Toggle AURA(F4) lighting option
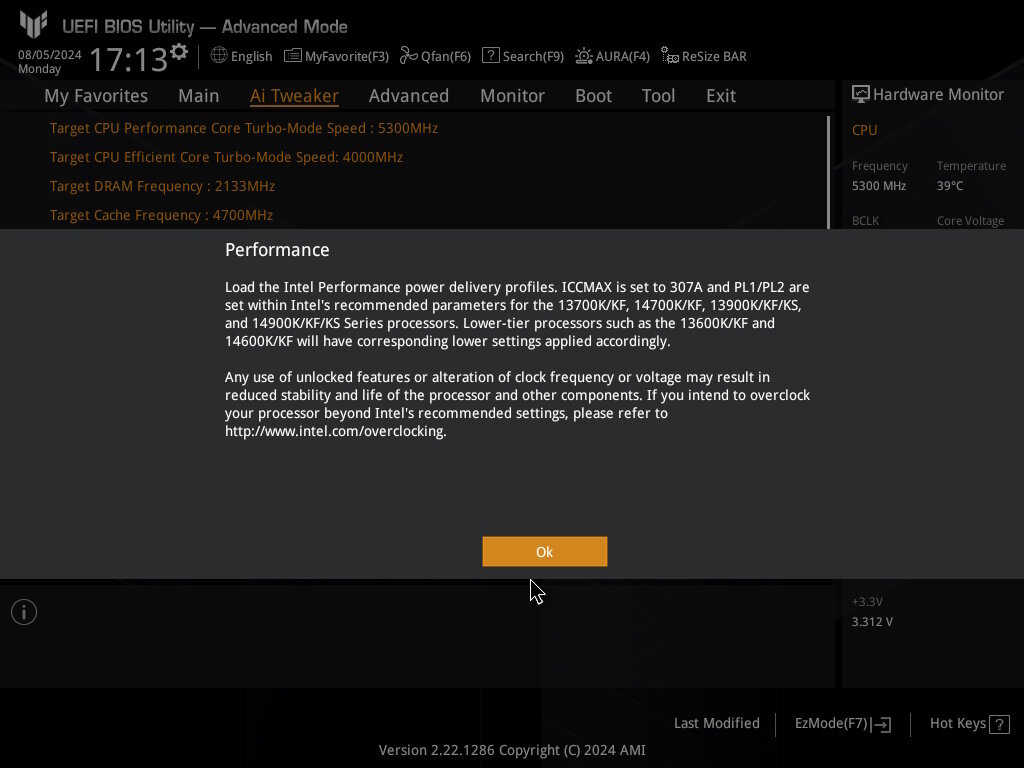 623,57
